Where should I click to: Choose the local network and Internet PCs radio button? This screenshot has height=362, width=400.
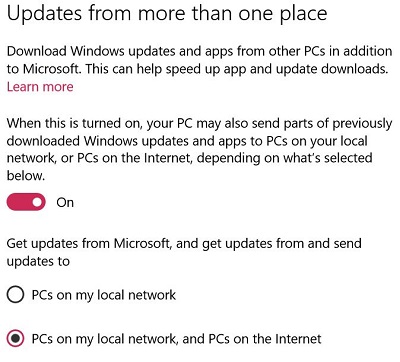15,339
